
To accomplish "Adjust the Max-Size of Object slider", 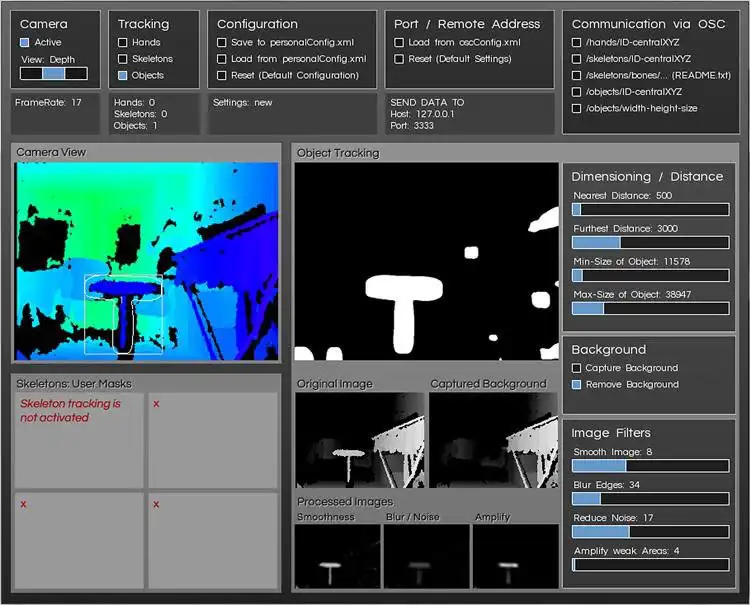I will click(x=651, y=308).
